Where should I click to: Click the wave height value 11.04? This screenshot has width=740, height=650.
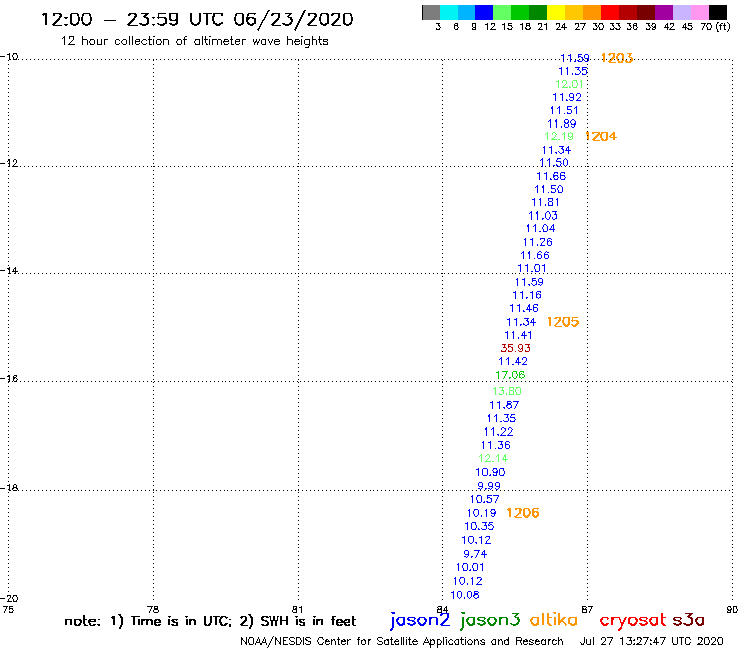[x=540, y=228]
